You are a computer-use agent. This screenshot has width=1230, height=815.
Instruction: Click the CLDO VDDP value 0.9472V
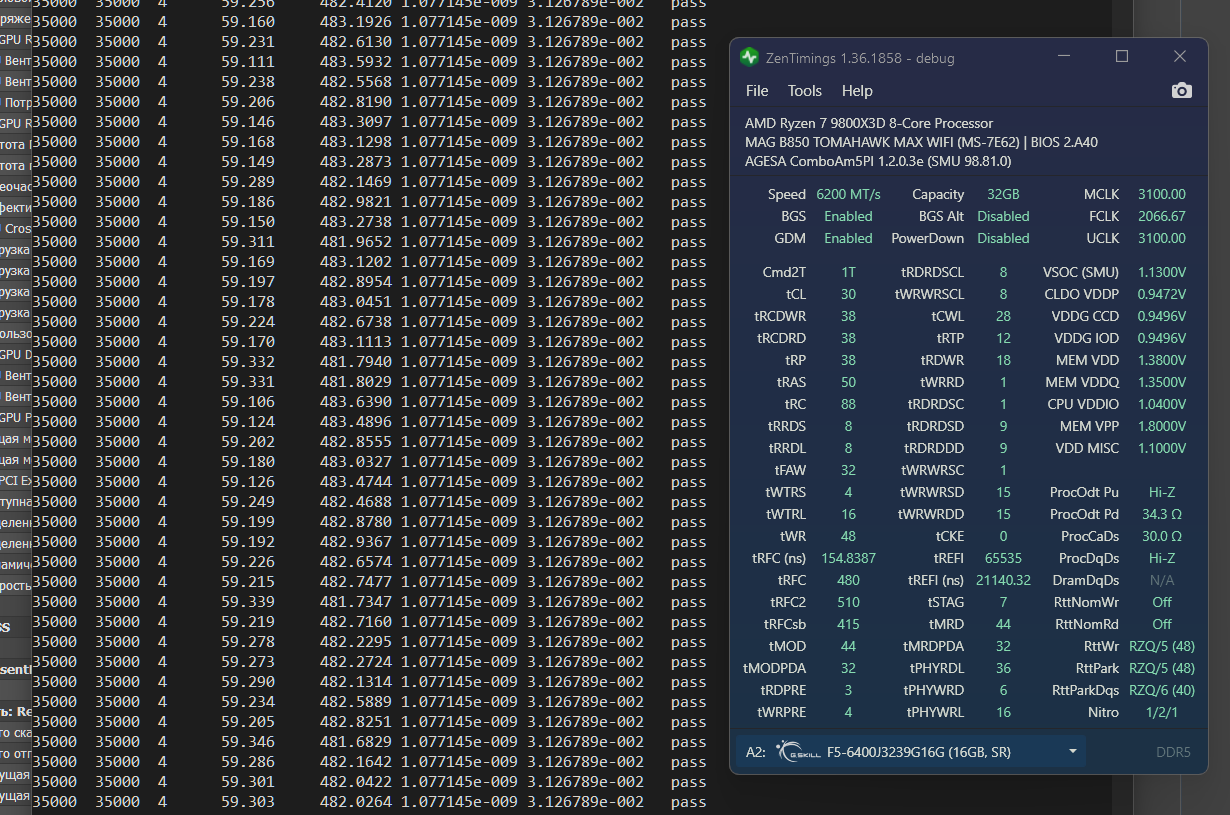1162,295
